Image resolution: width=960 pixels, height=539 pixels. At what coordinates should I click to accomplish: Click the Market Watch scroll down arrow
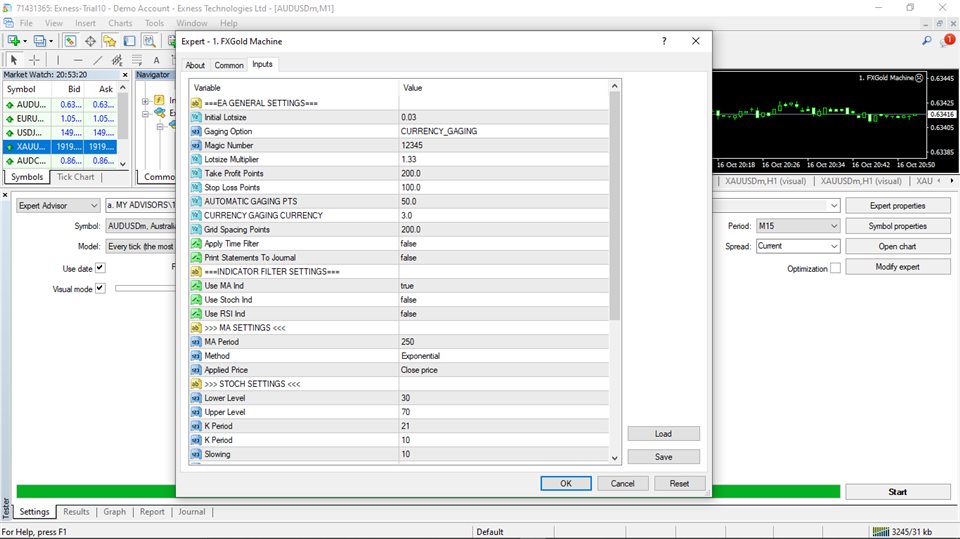pyautogui.click(x=123, y=164)
